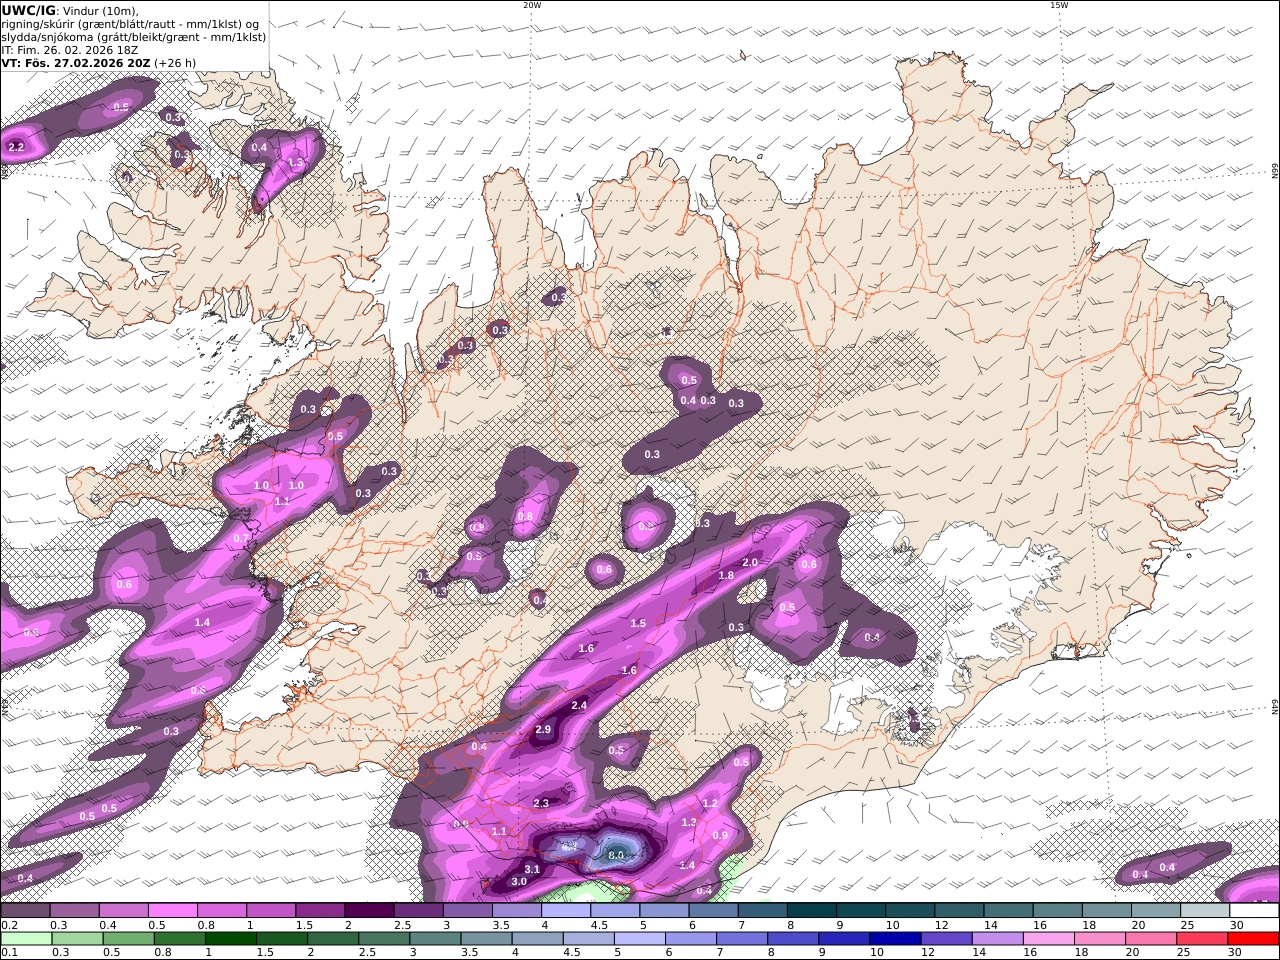Select the white top-row swatch right of 30
This screenshot has width=1280, height=960.
tap(1254, 911)
